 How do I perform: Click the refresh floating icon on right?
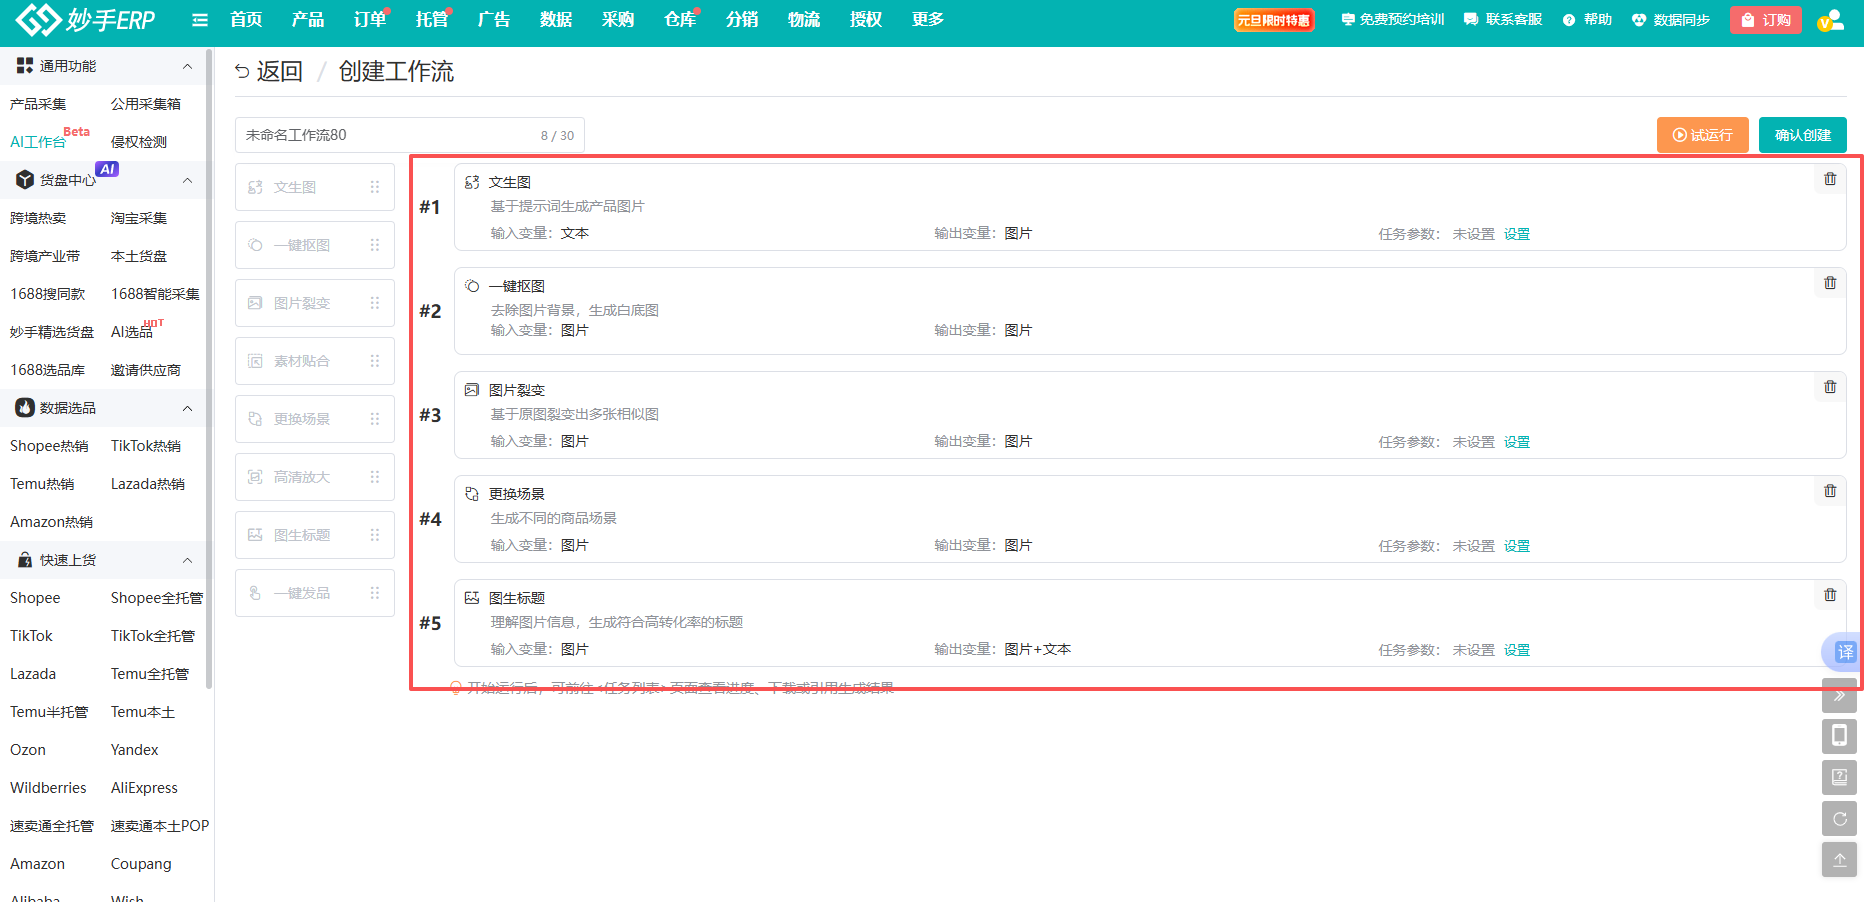coord(1839,819)
